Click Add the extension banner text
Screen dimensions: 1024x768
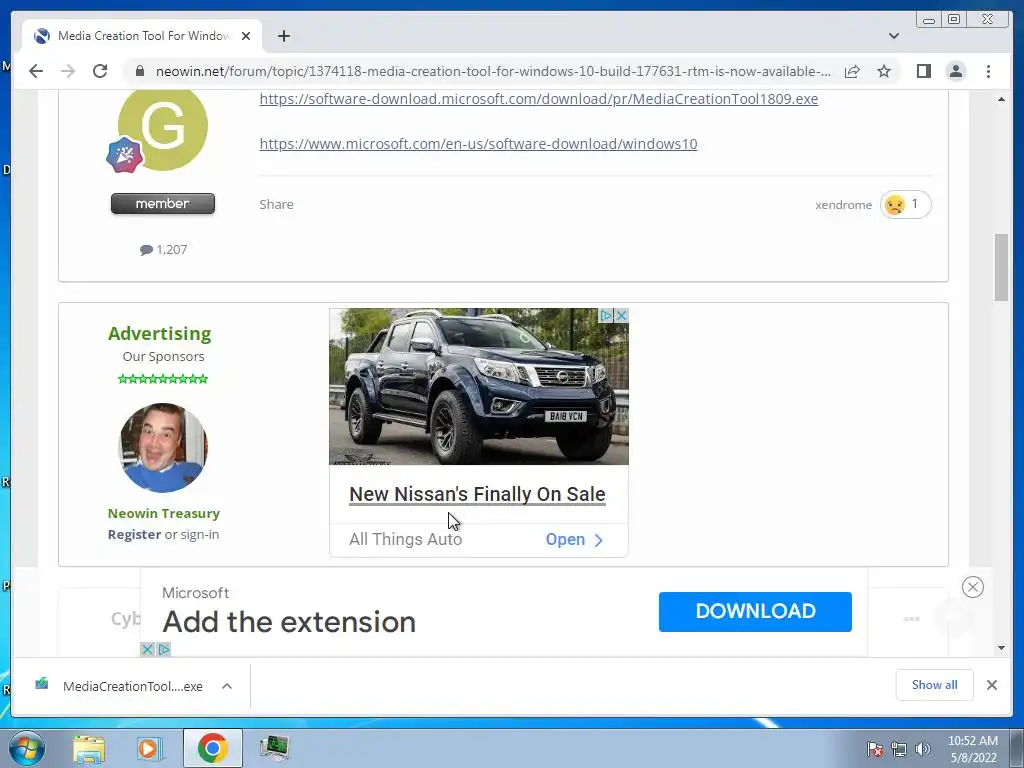(289, 622)
